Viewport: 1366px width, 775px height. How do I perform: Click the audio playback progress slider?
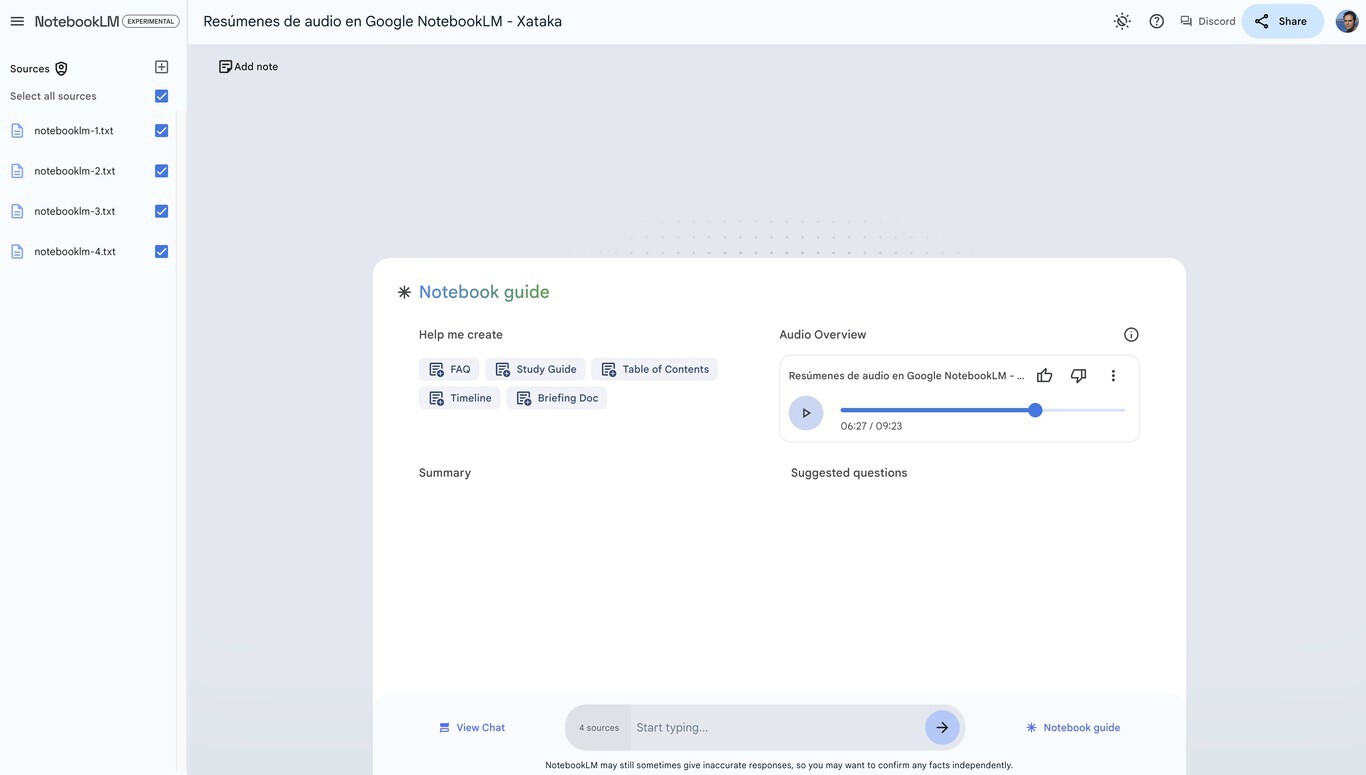(x=983, y=410)
